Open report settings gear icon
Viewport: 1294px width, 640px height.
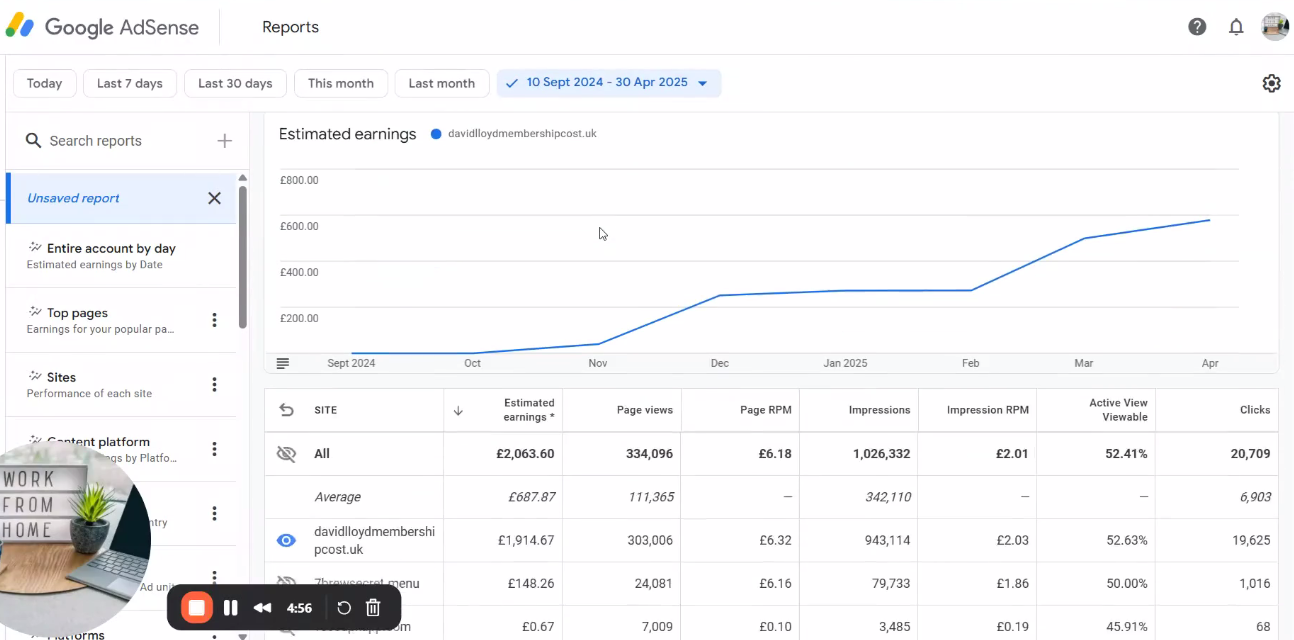[1271, 83]
